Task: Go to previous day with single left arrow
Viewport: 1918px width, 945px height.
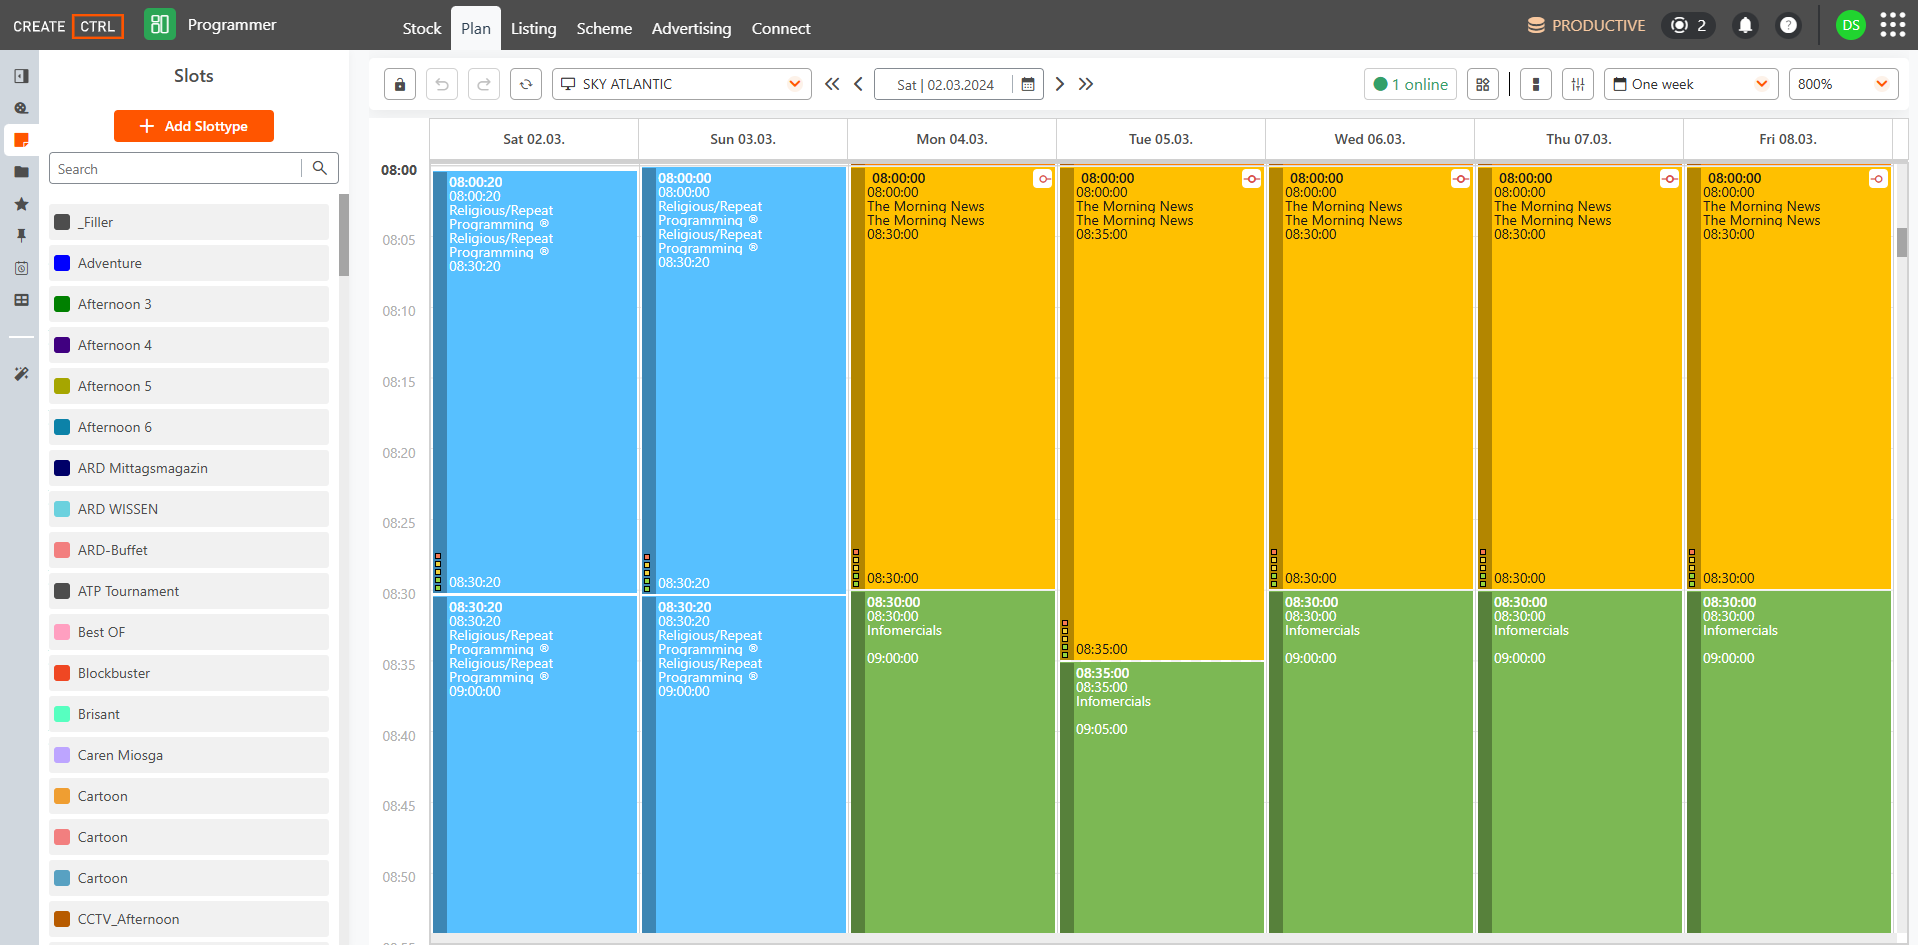Action: 858,84
